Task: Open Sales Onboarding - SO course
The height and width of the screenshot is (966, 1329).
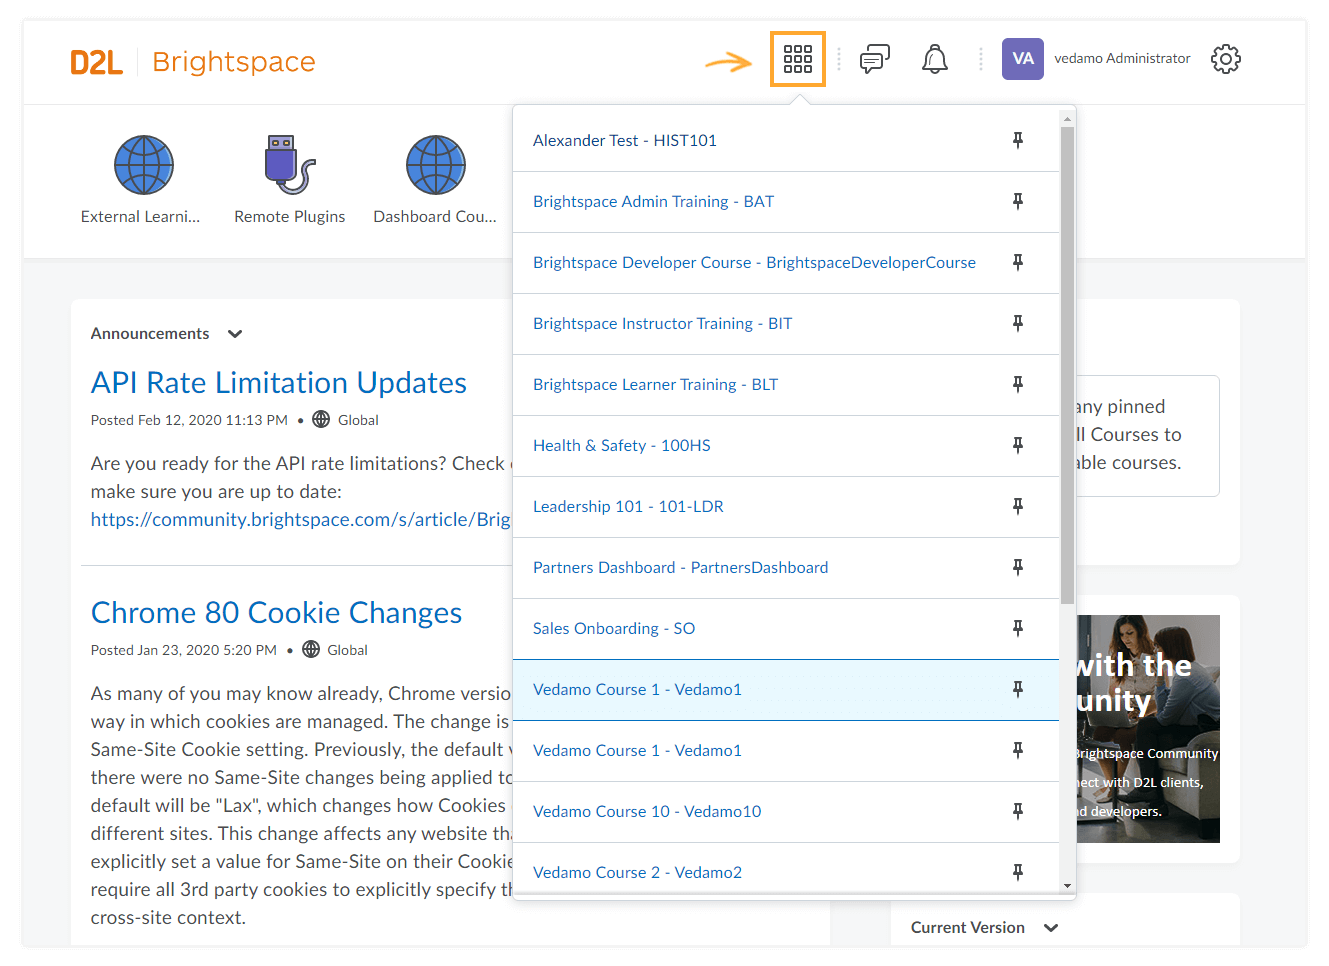Action: coord(614,628)
